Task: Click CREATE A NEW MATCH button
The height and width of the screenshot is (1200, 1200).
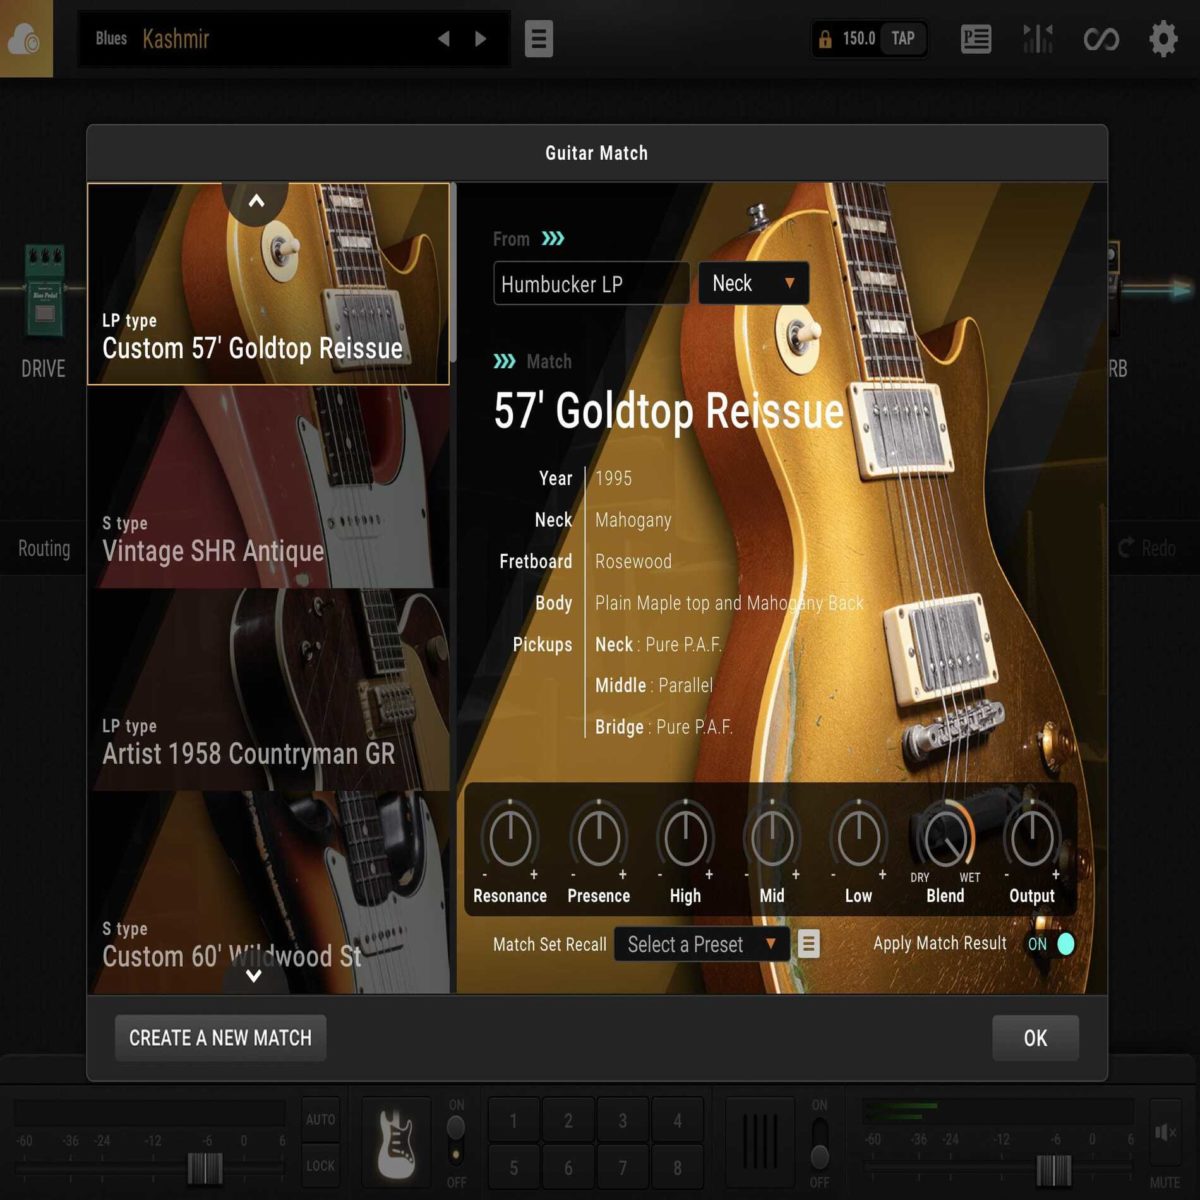Action: point(220,1038)
